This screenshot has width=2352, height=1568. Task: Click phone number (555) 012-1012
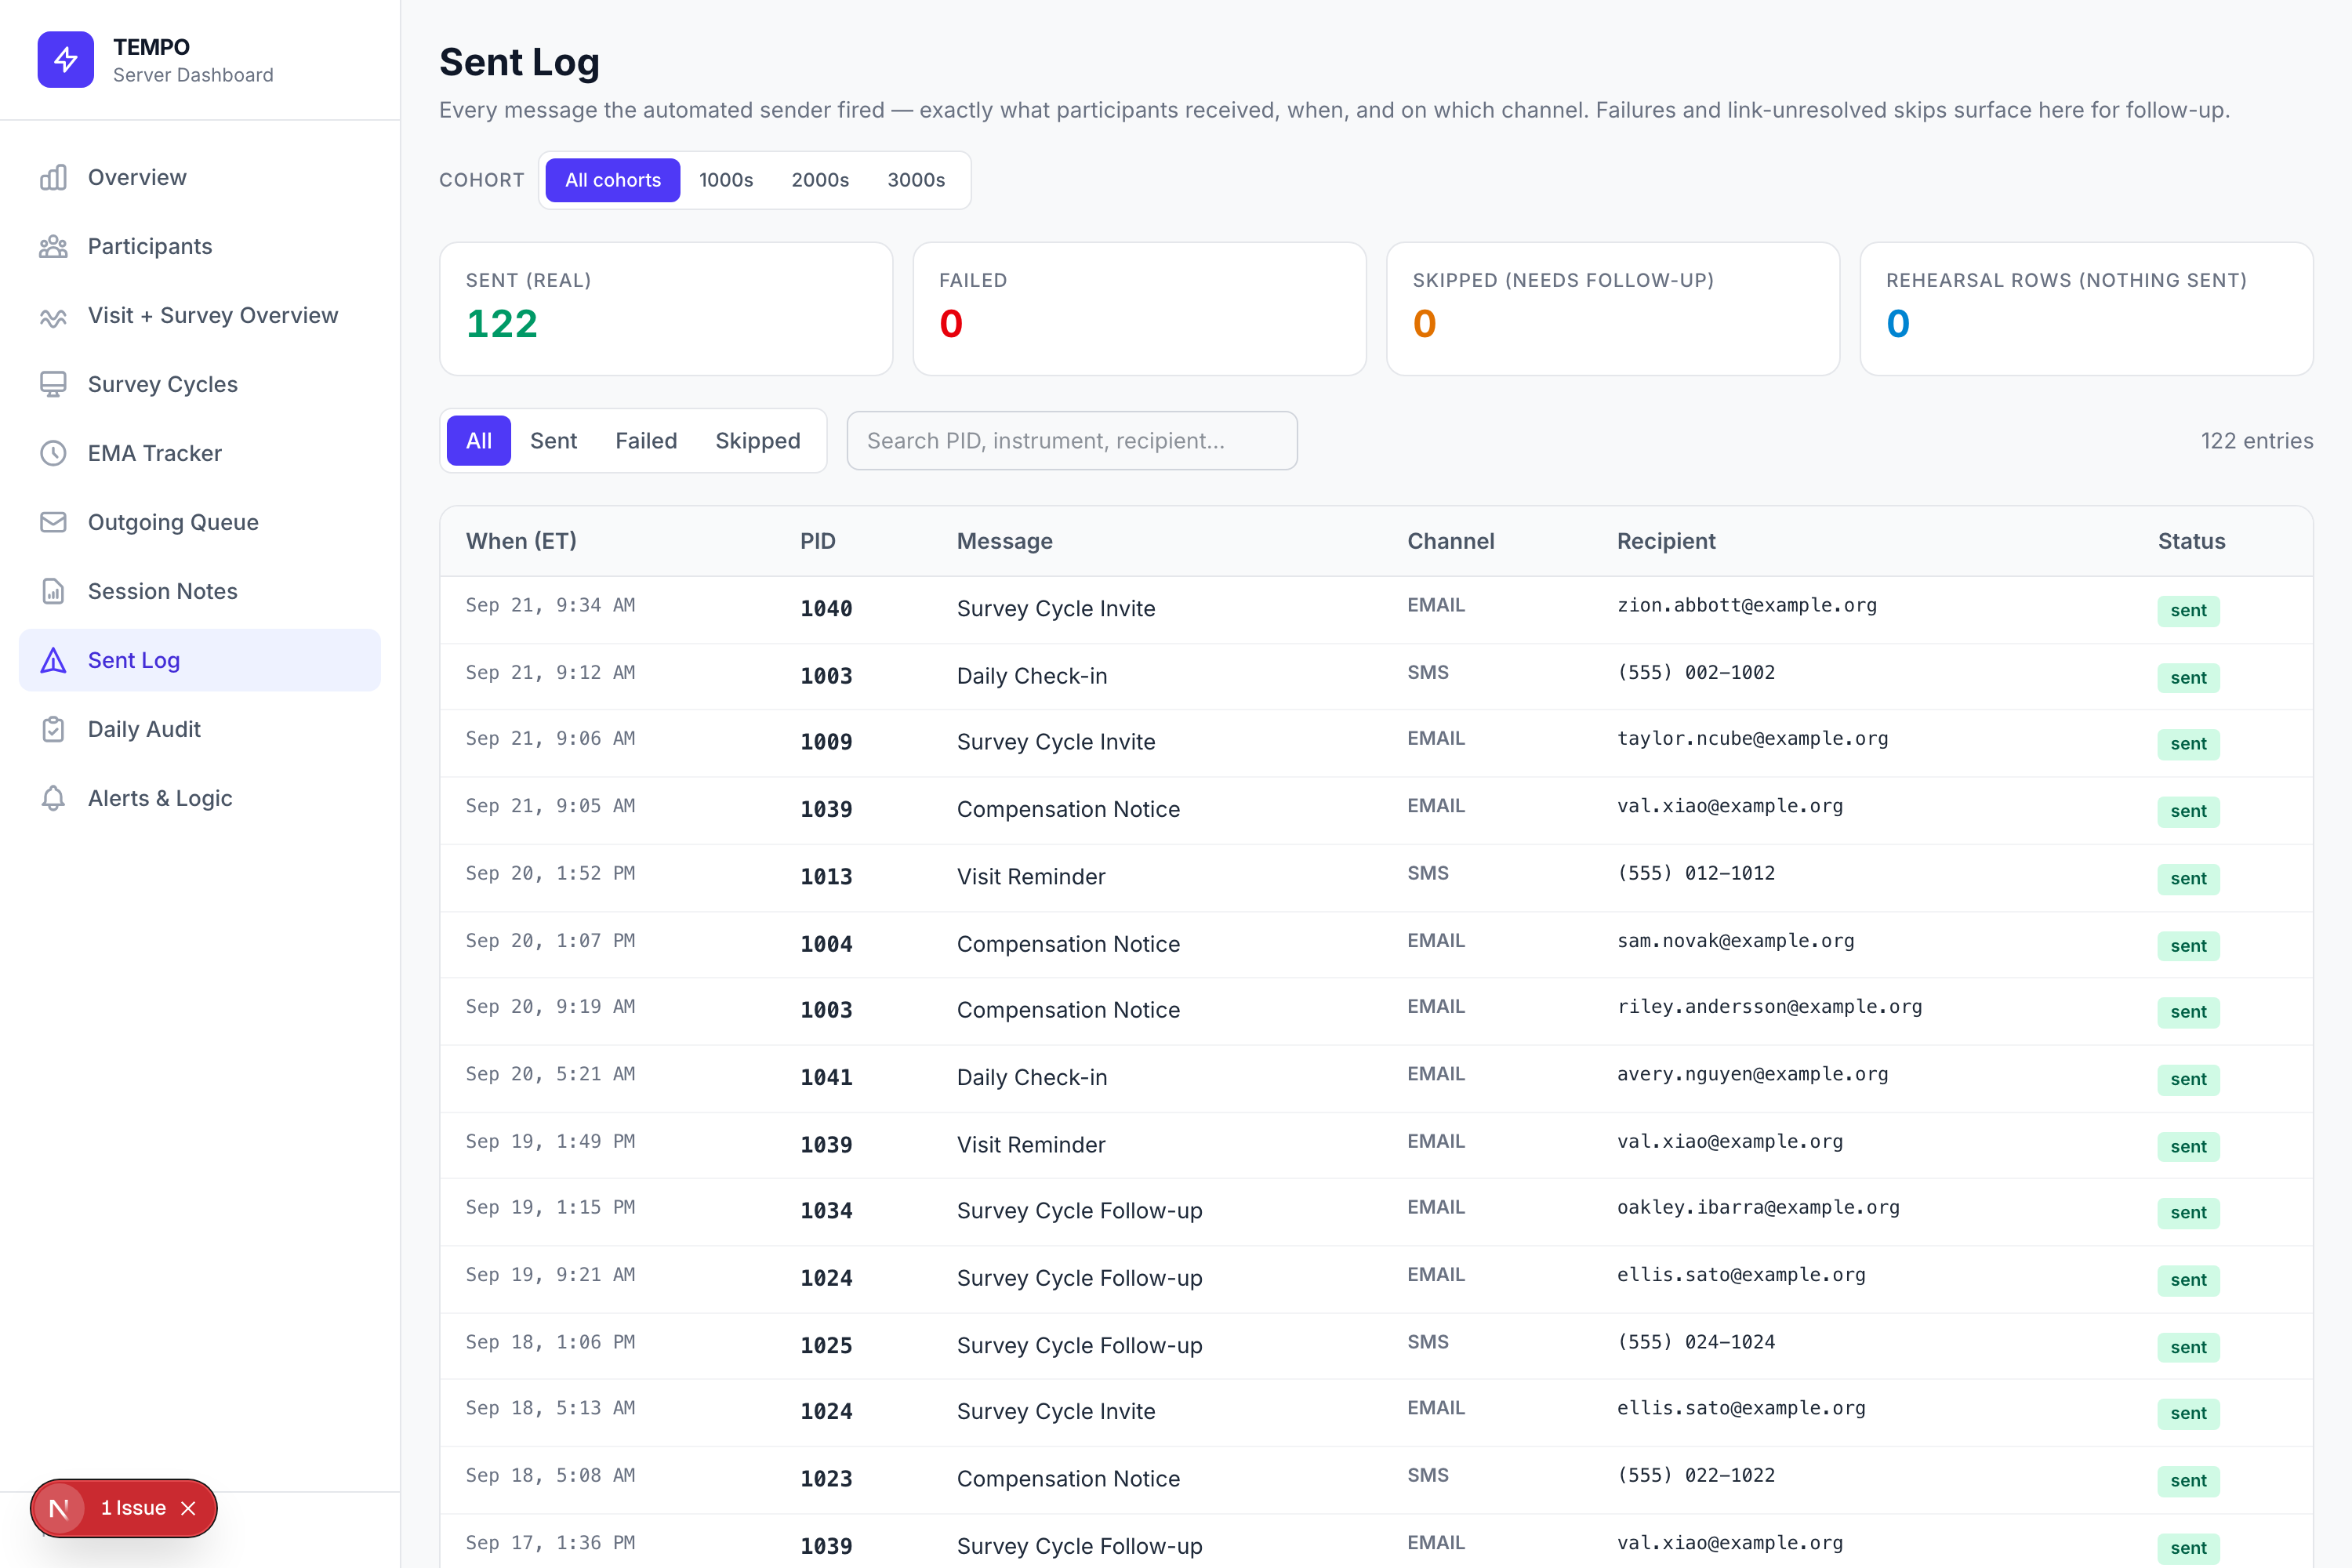point(1696,873)
